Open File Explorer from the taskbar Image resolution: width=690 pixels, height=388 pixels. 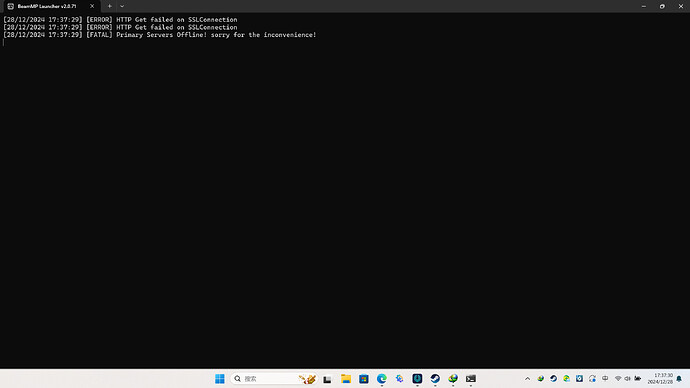(x=346, y=379)
